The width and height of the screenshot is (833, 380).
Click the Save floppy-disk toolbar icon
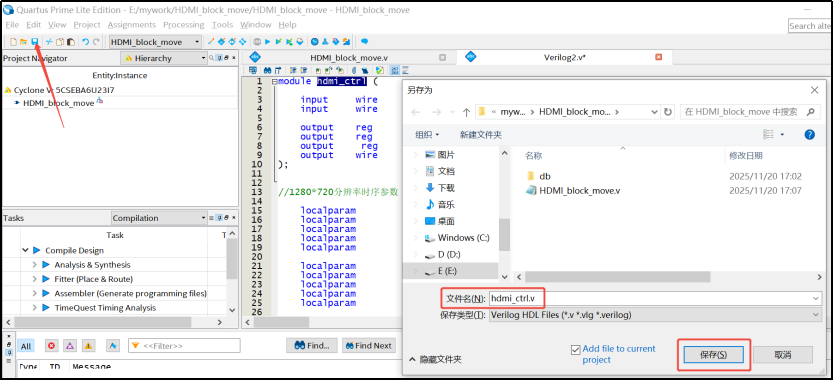tap(35, 41)
